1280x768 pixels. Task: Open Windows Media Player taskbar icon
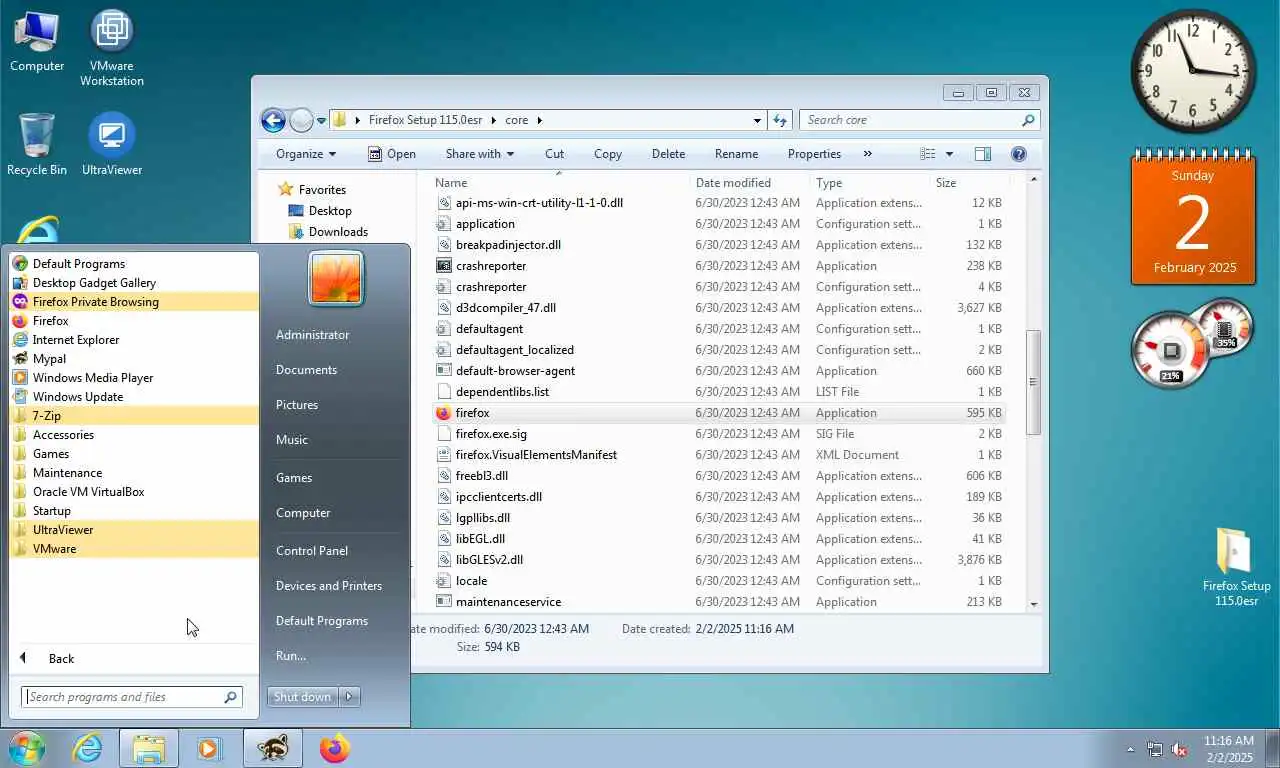click(x=209, y=748)
